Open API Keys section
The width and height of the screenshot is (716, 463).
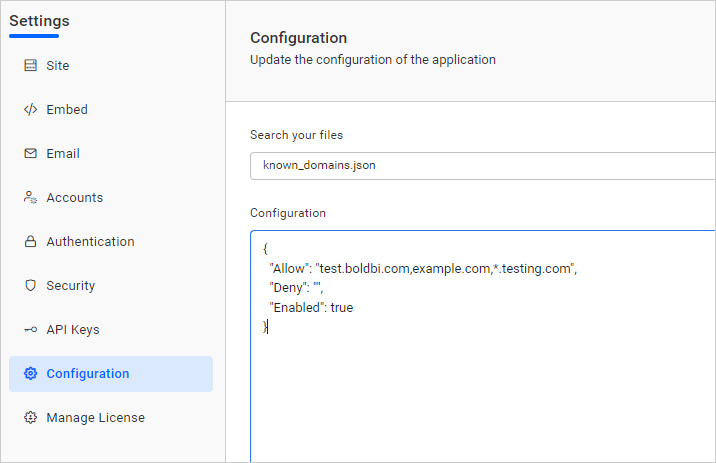[x=73, y=330]
